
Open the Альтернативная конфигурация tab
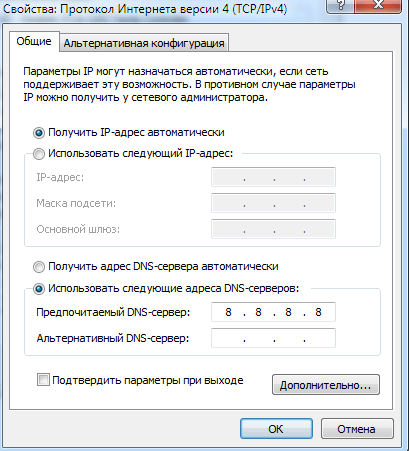click(x=144, y=43)
